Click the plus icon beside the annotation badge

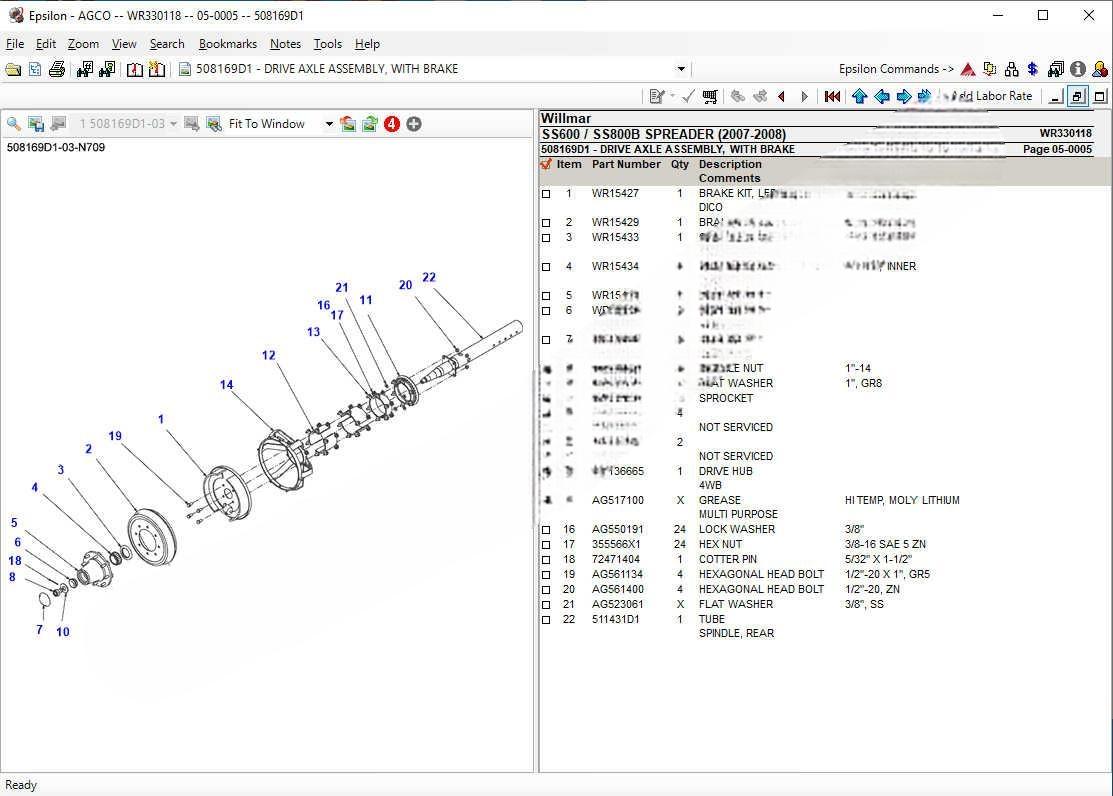pos(414,123)
